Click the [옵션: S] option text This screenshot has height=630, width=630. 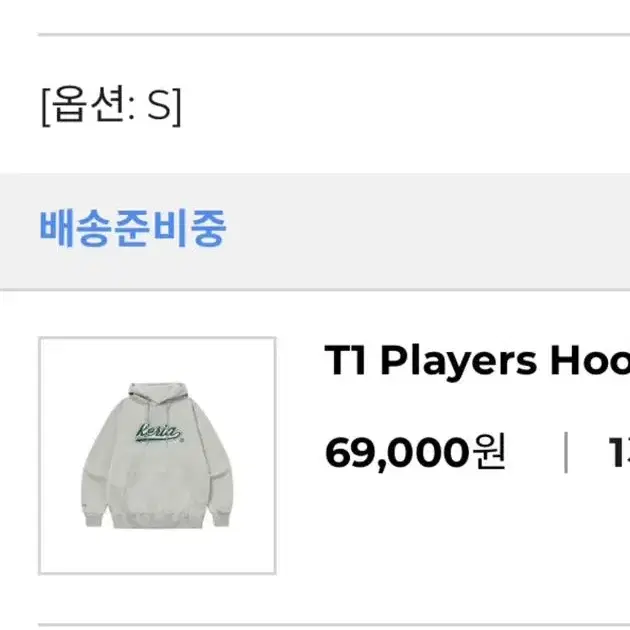pyautogui.click(x=111, y=106)
